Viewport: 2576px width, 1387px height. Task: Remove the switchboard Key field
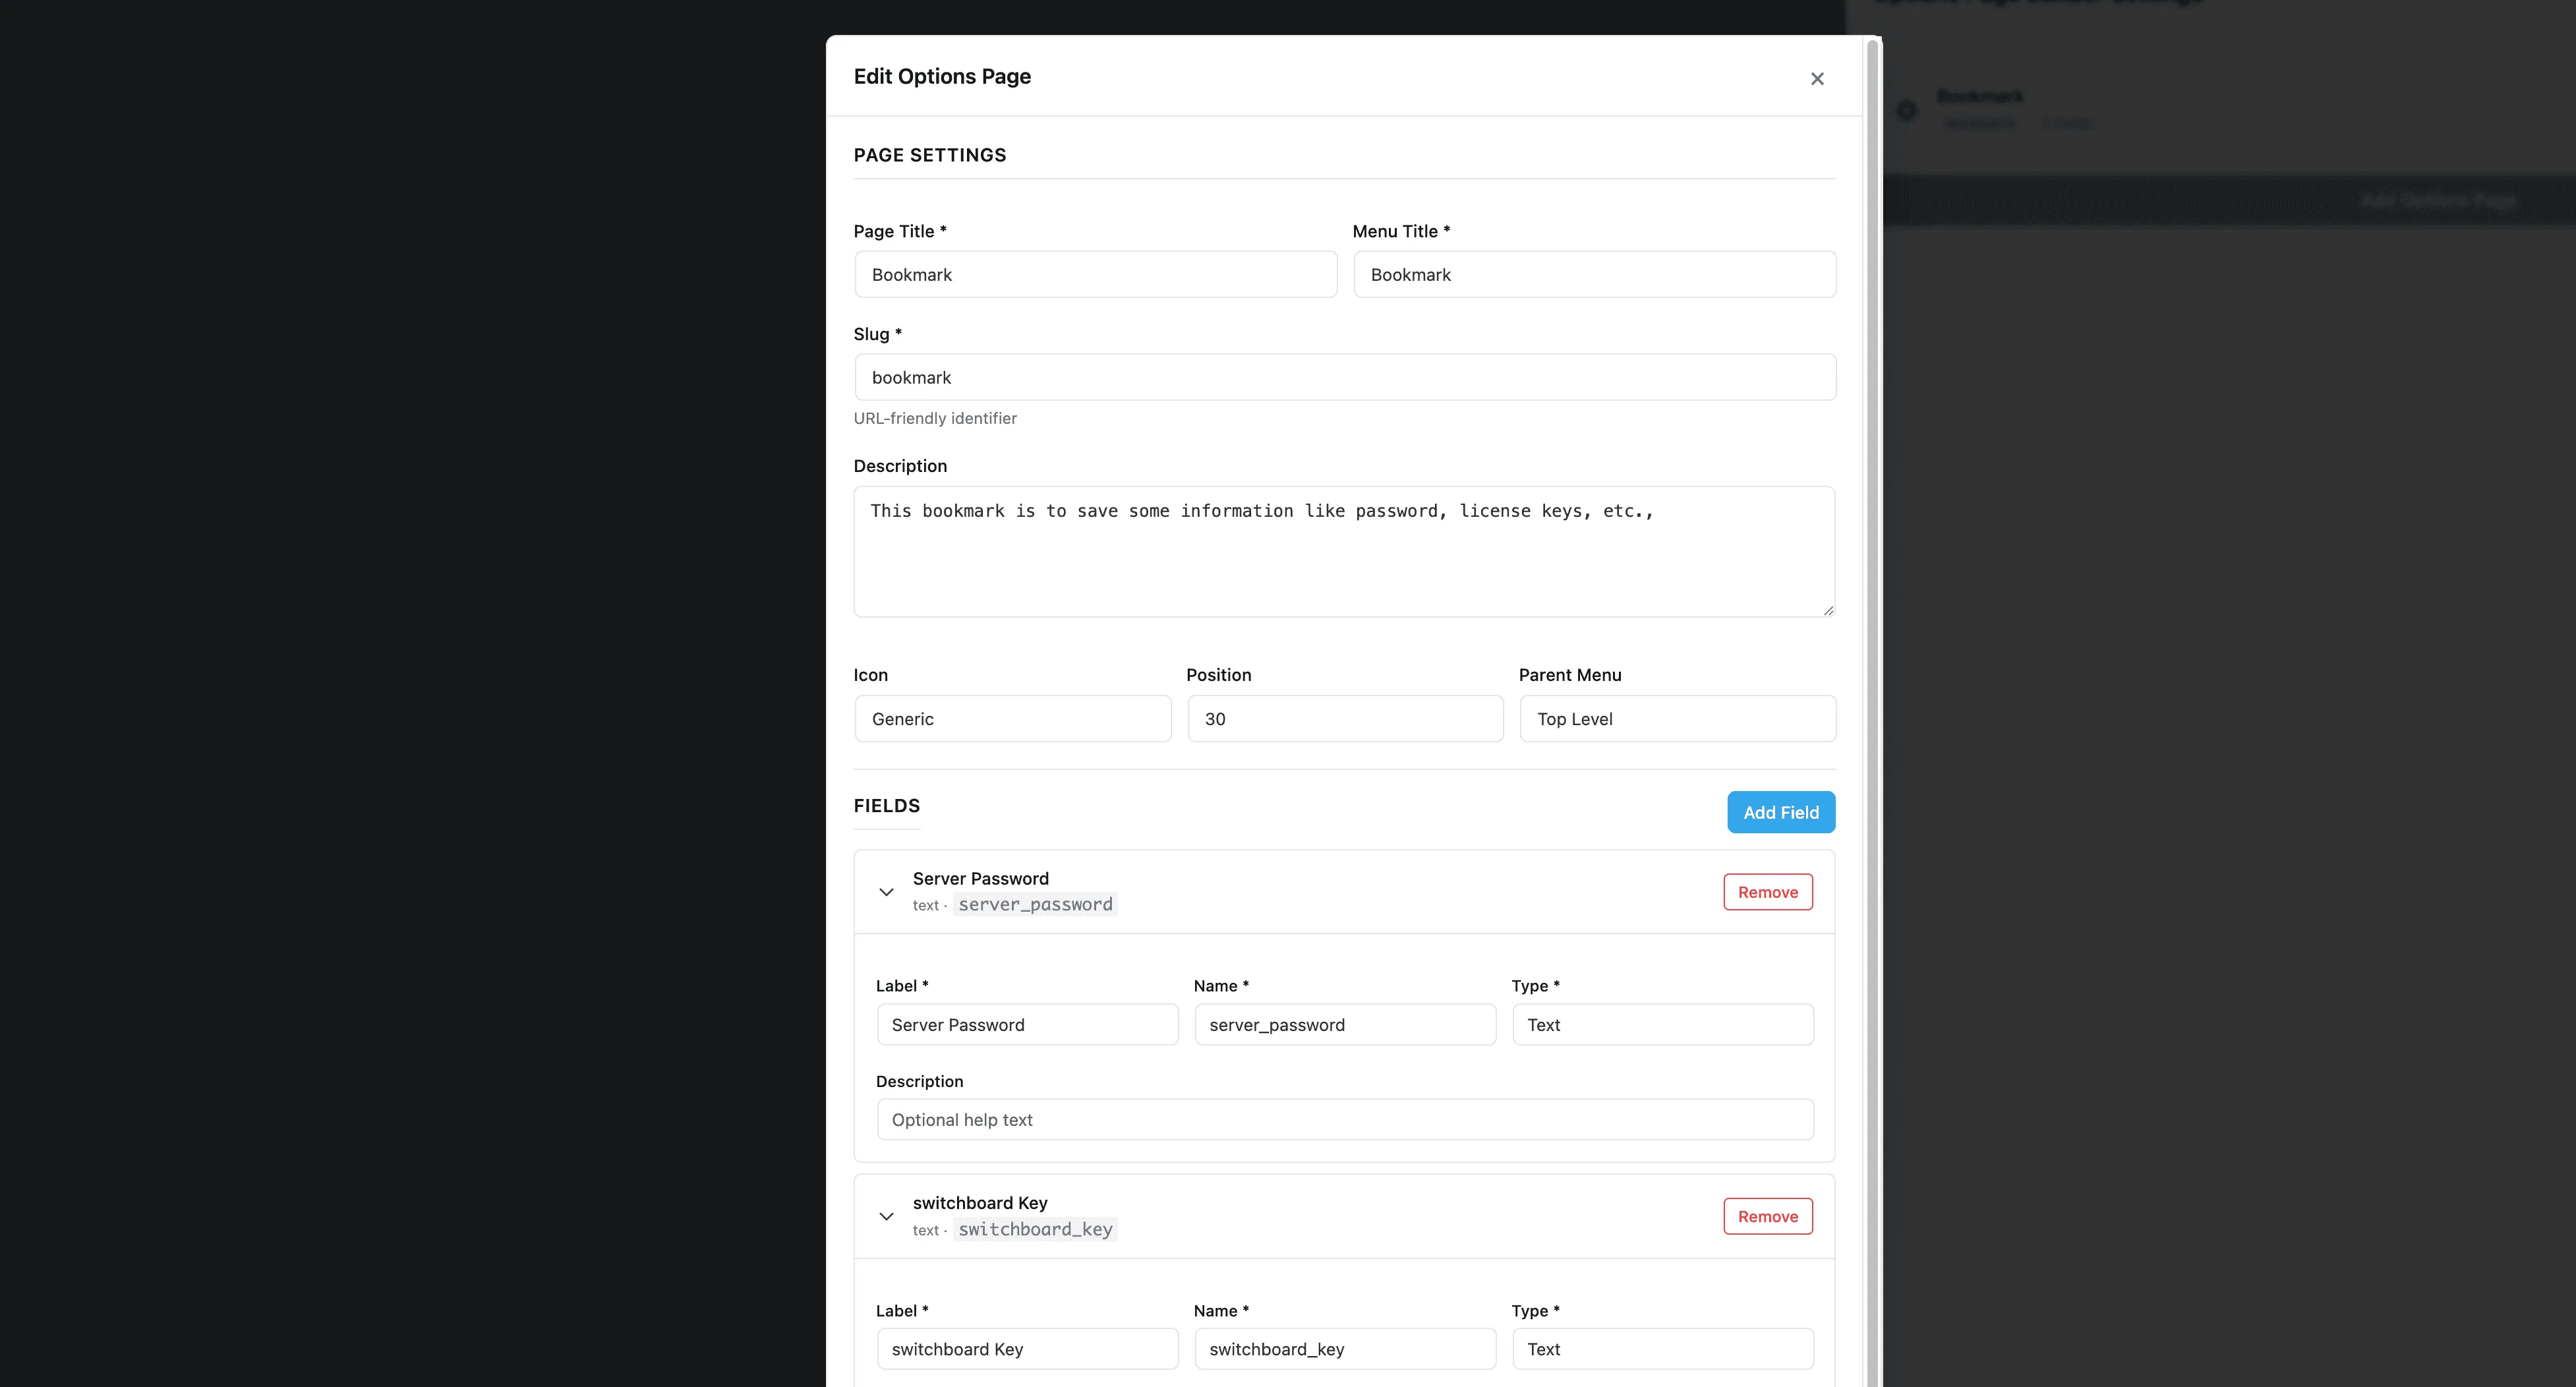pos(1767,1216)
